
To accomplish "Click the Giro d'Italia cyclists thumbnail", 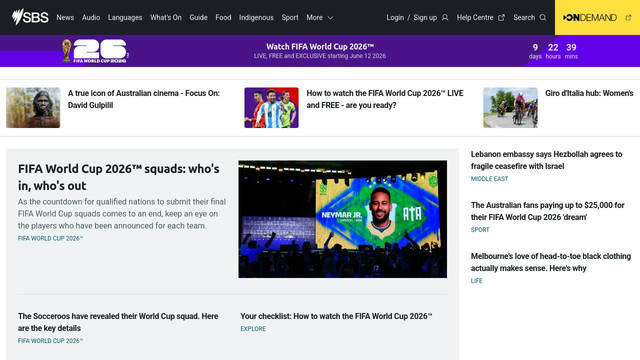I will [x=510, y=108].
